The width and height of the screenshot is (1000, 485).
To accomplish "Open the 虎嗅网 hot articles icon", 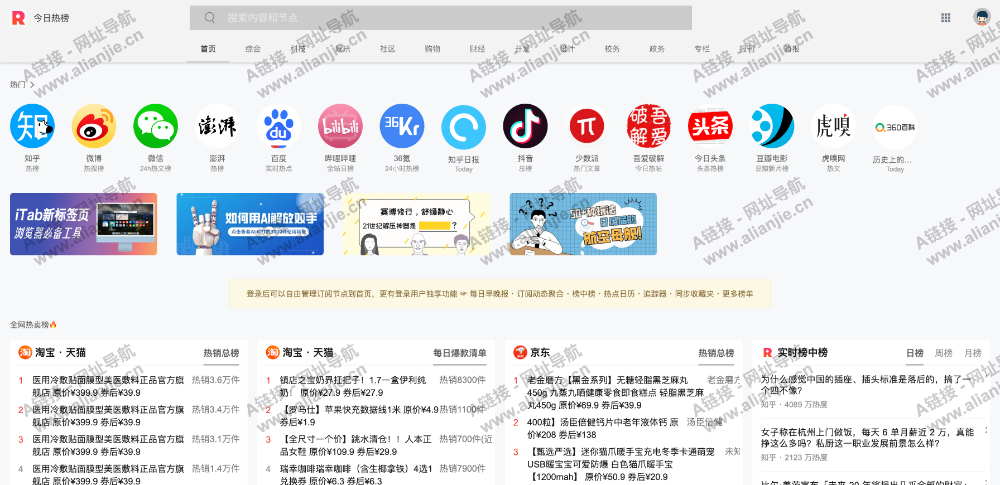I will click(834, 126).
